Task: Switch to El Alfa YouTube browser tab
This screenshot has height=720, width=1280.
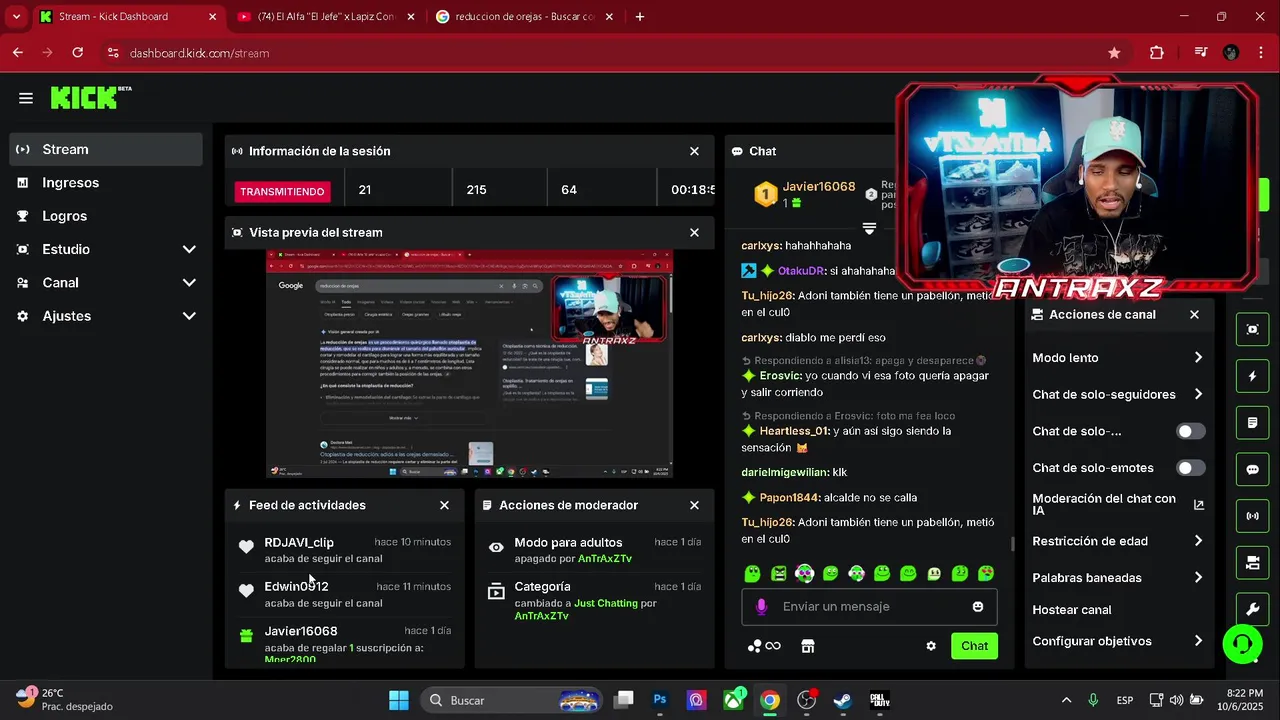Action: point(327,16)
